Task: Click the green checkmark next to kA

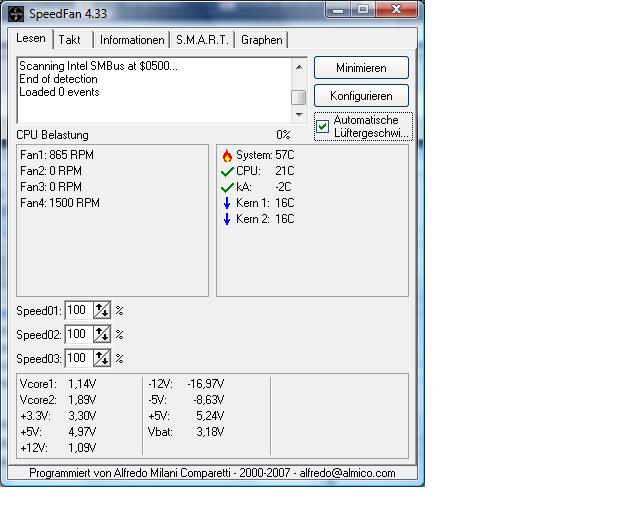Action: 227,187
